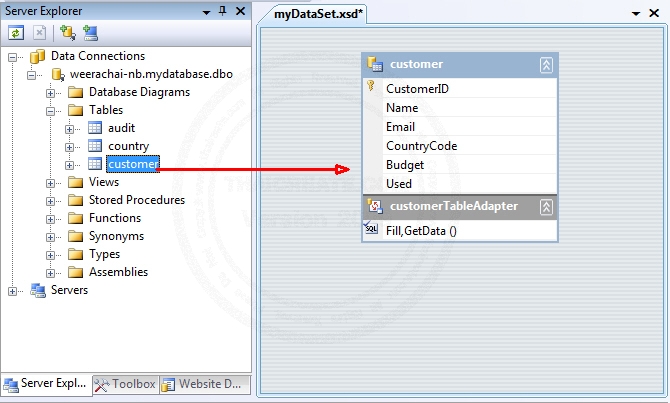This screenshot has width=670, height=403.
Task: Select the Email column row
Action: 460,126
